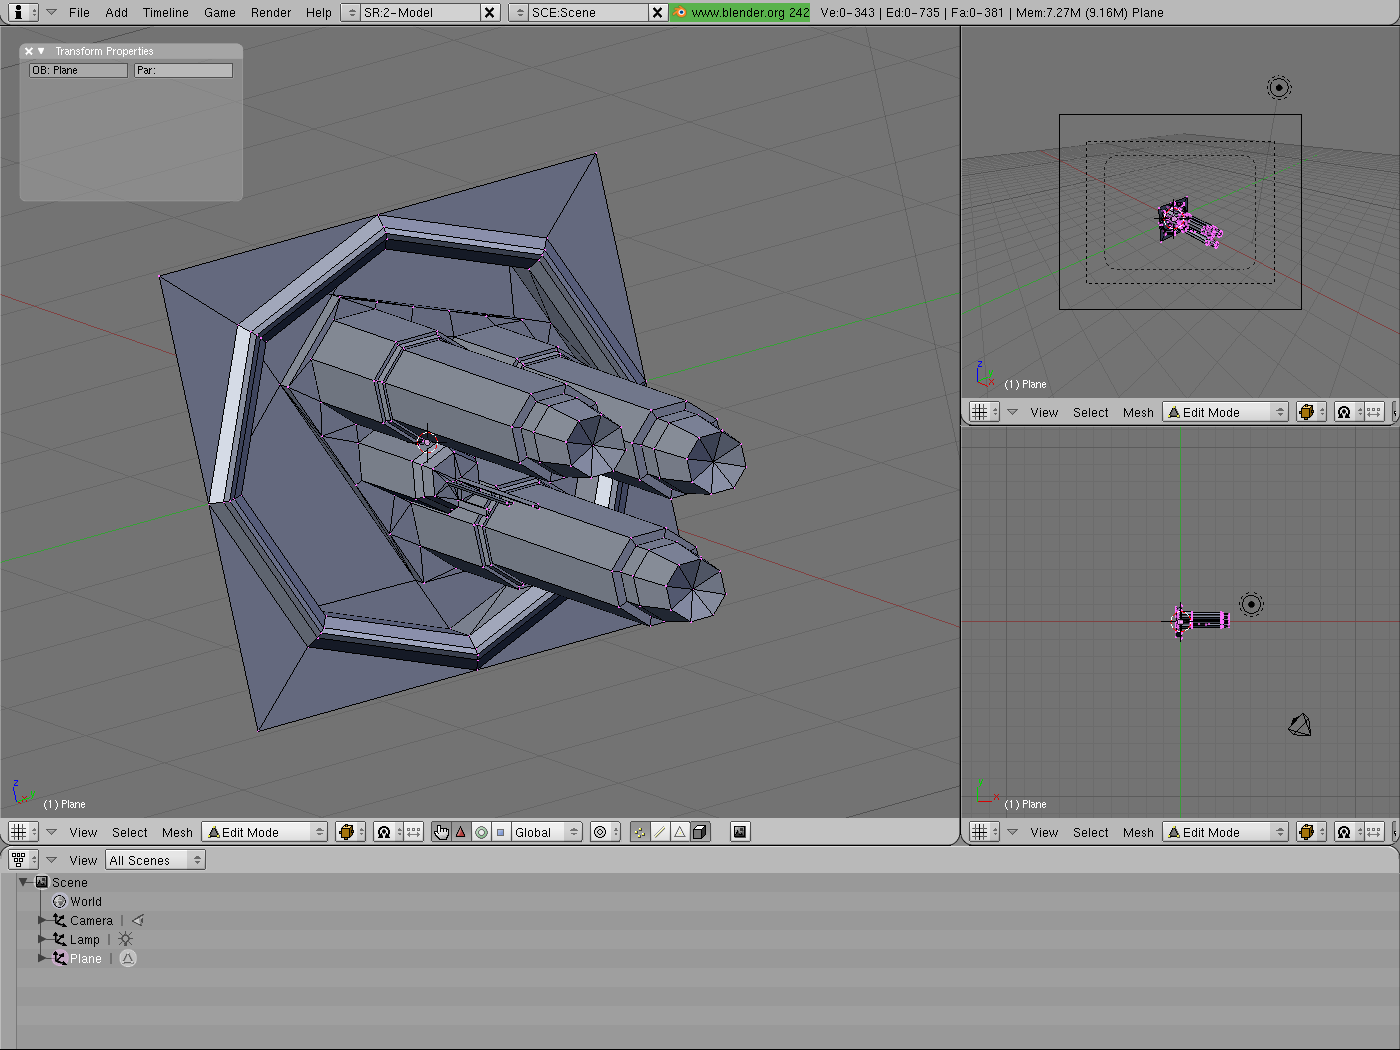1400x1050 pixels.
Task: Click the camera data icon in outliner
Action: coord(138,921)
